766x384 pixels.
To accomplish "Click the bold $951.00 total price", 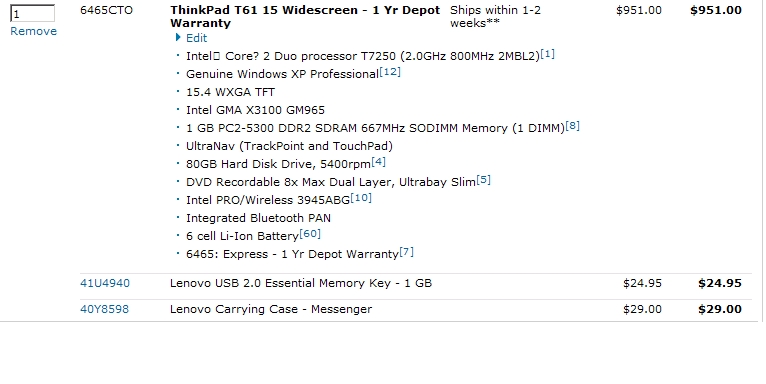I will [x=716, y=10].
